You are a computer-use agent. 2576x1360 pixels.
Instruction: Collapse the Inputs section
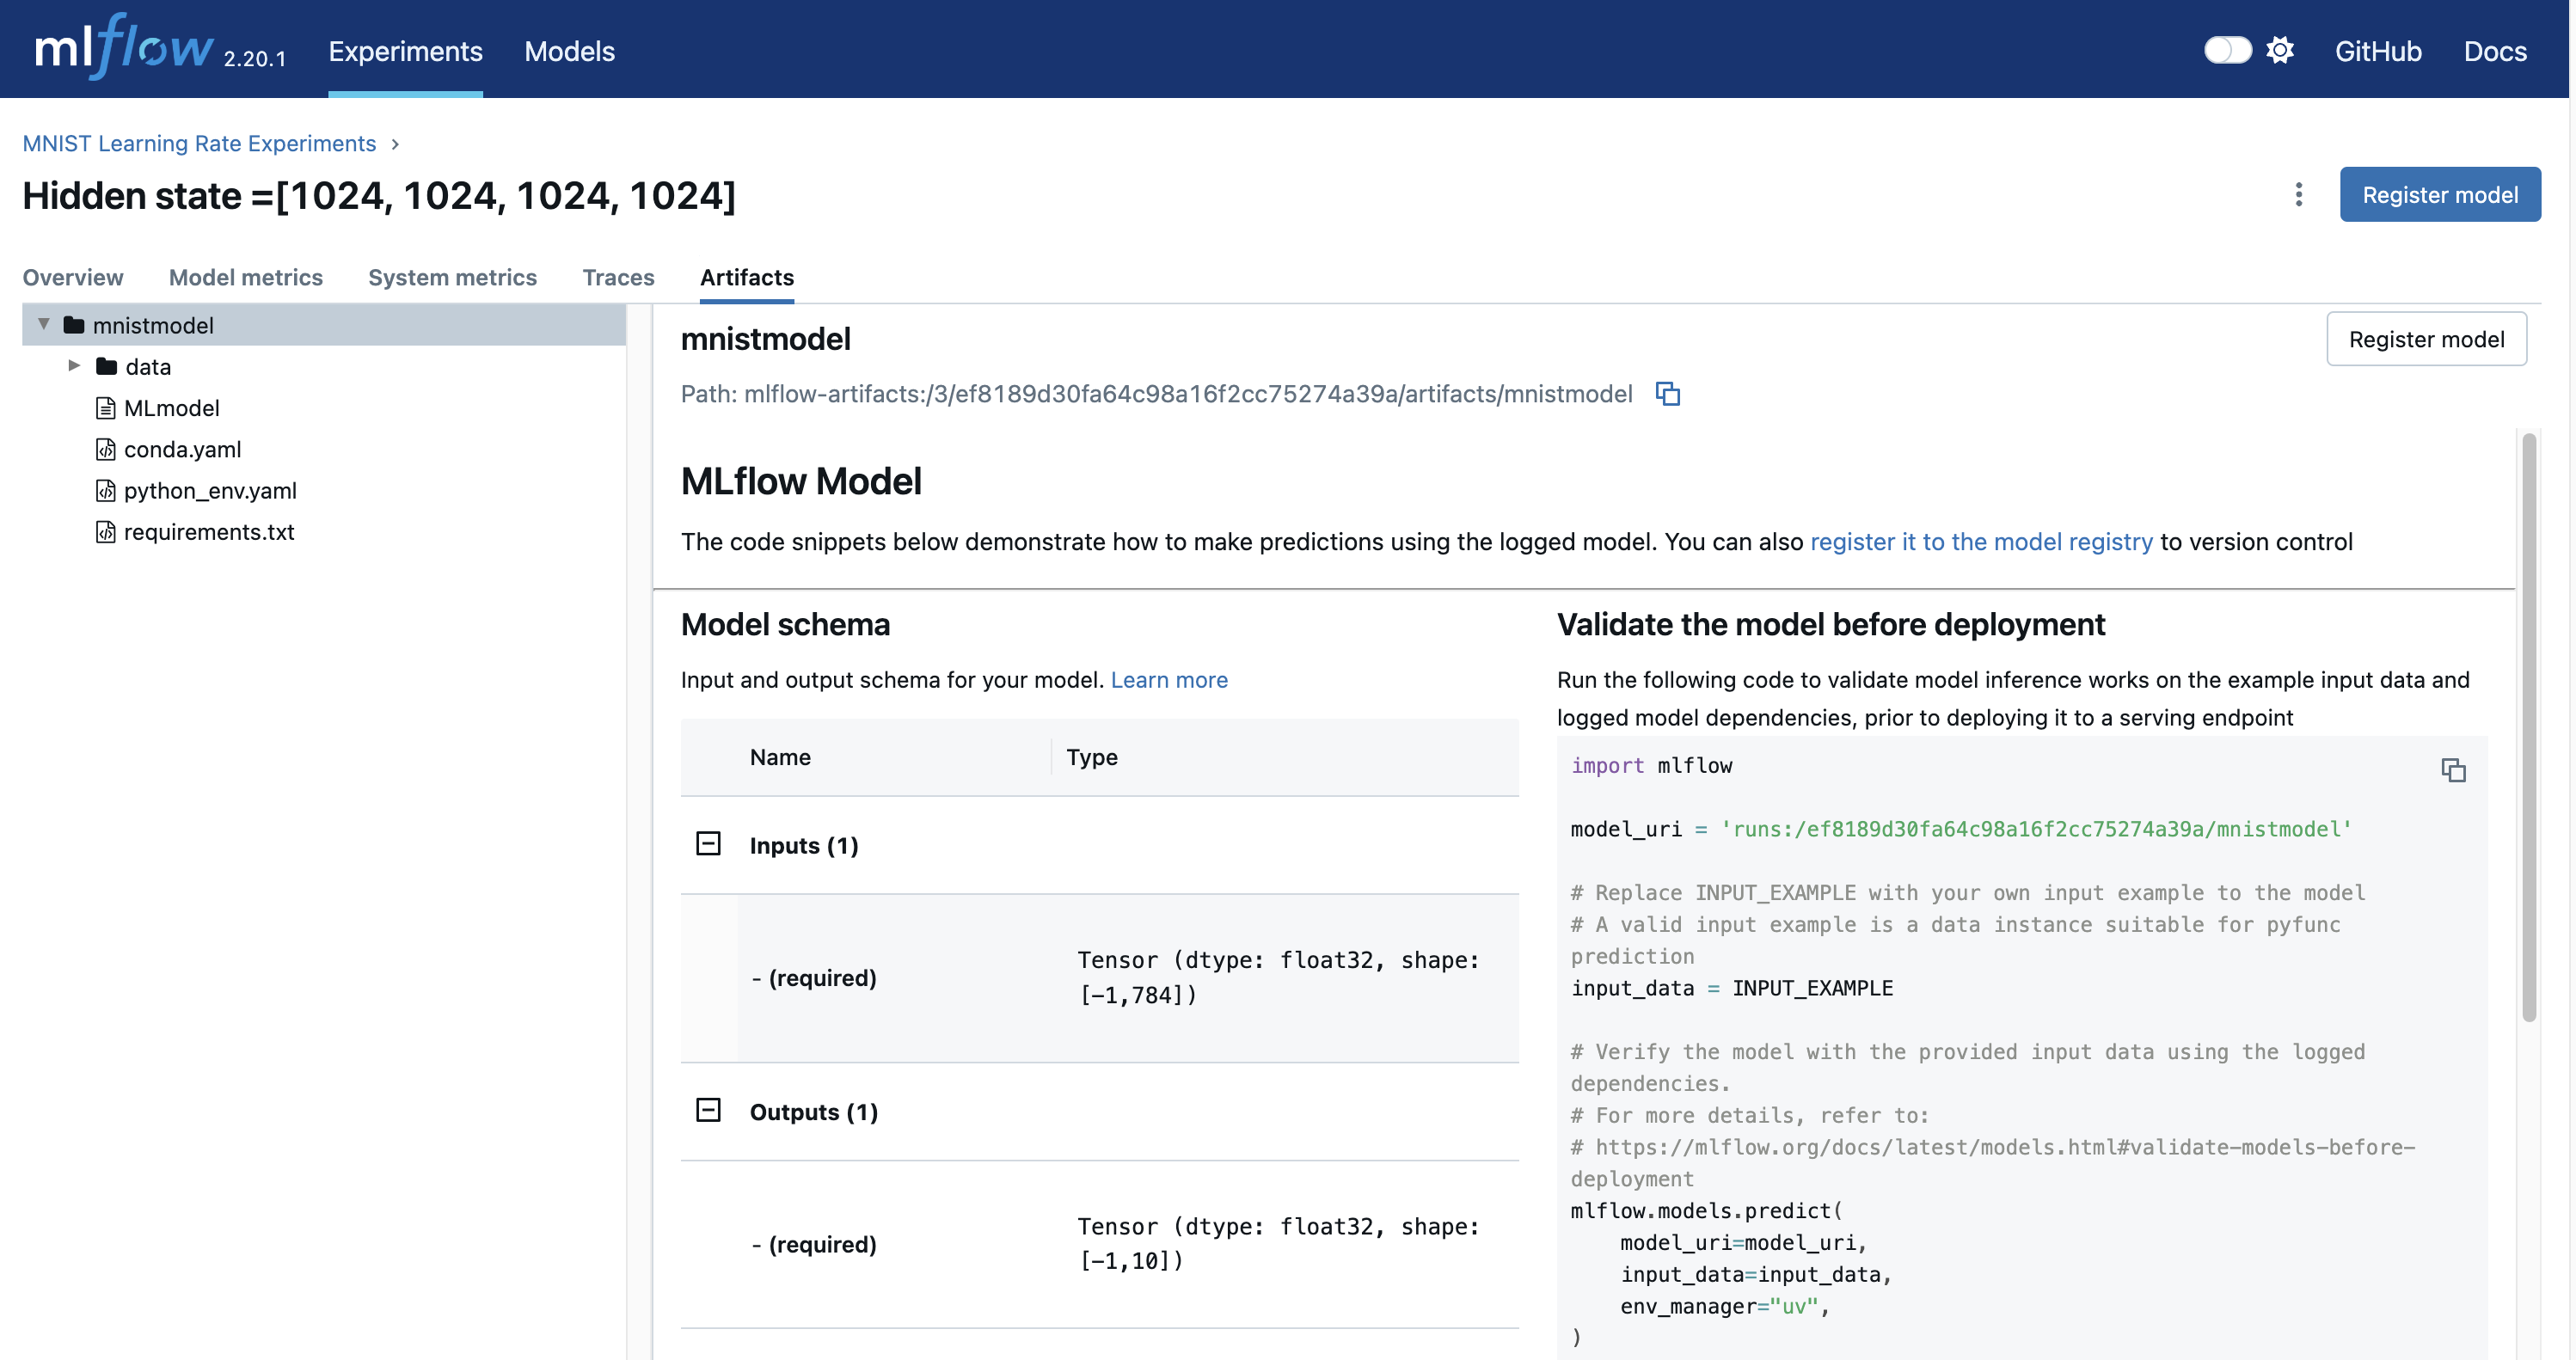coord(709,843)
